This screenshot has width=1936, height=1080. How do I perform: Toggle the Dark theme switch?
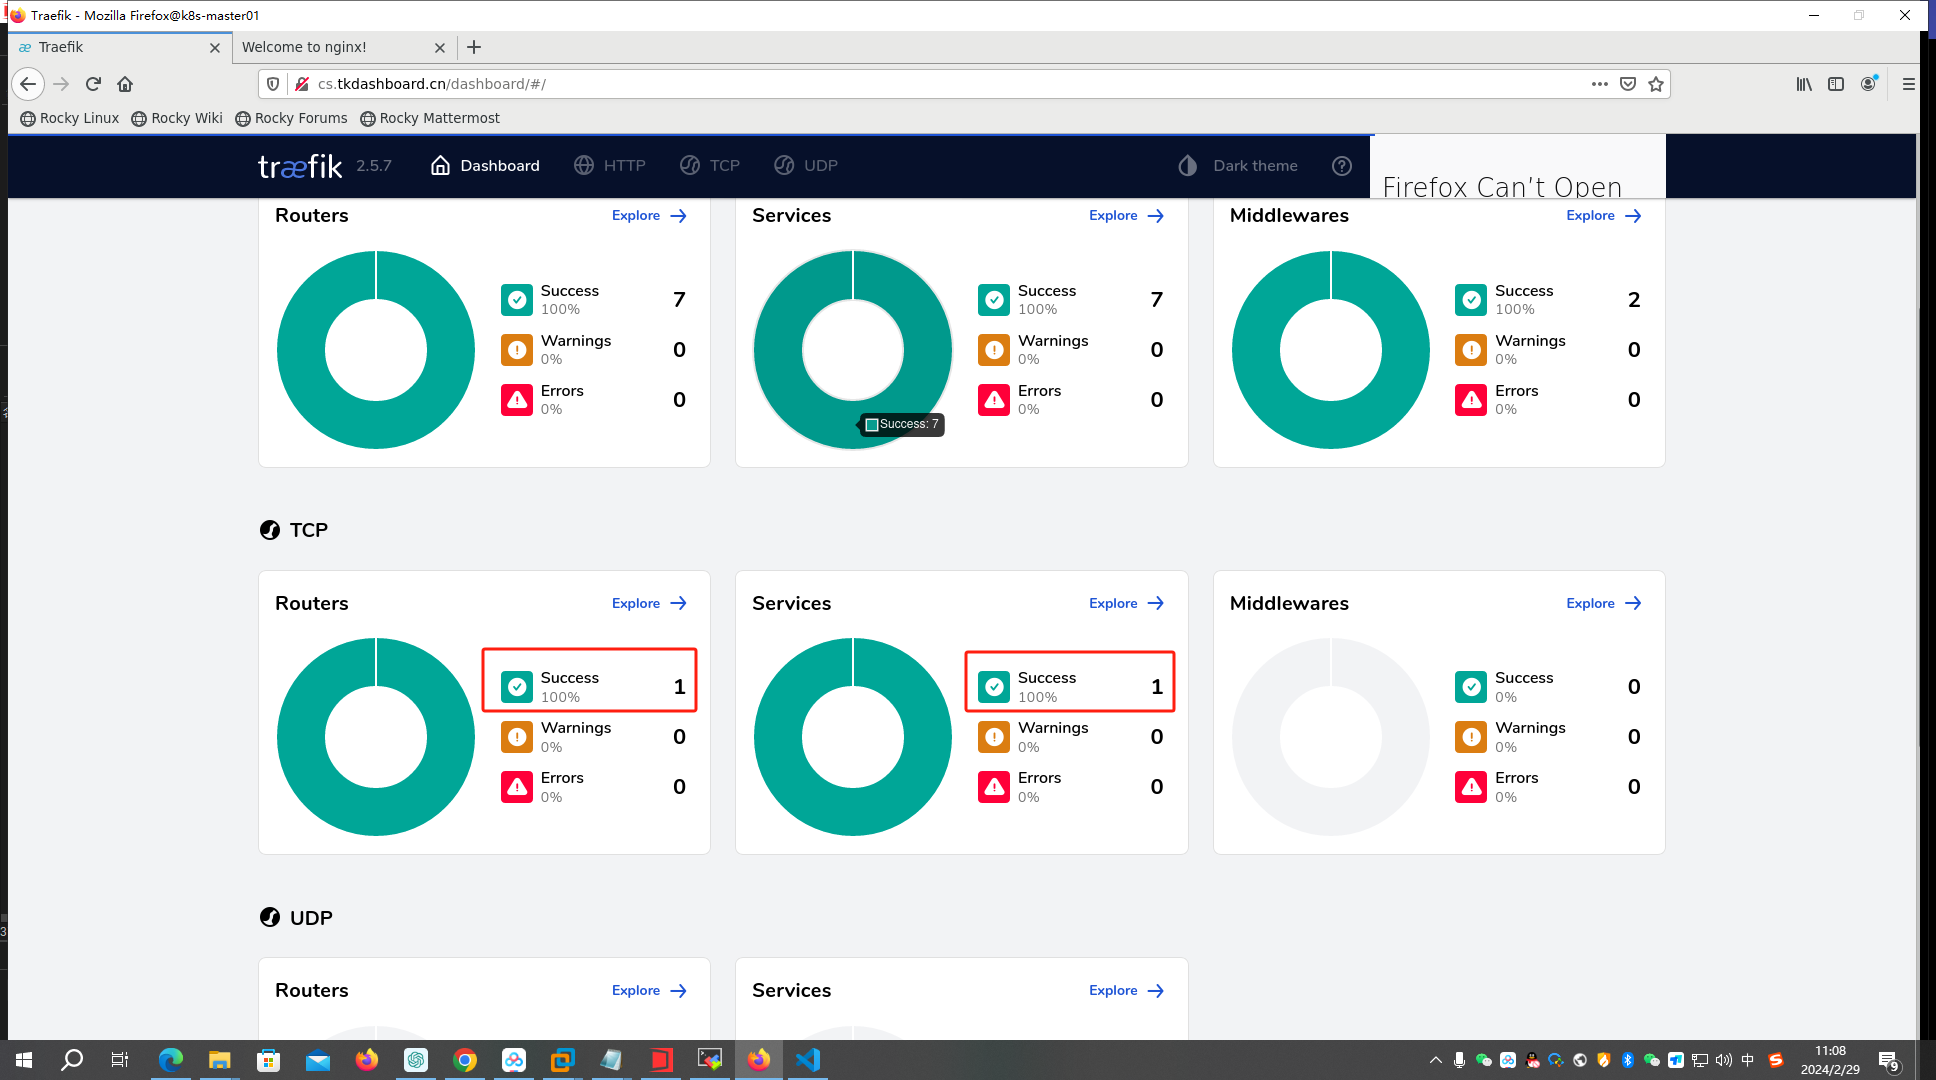click(x=1238, y=166)
